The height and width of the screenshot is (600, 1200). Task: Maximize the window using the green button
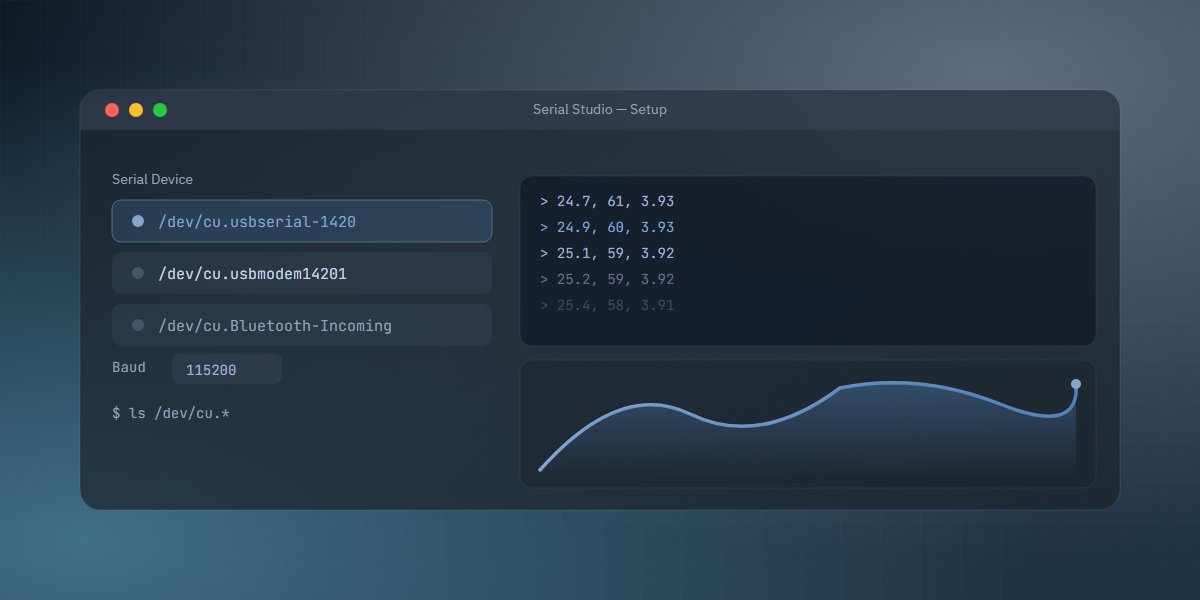160,110
